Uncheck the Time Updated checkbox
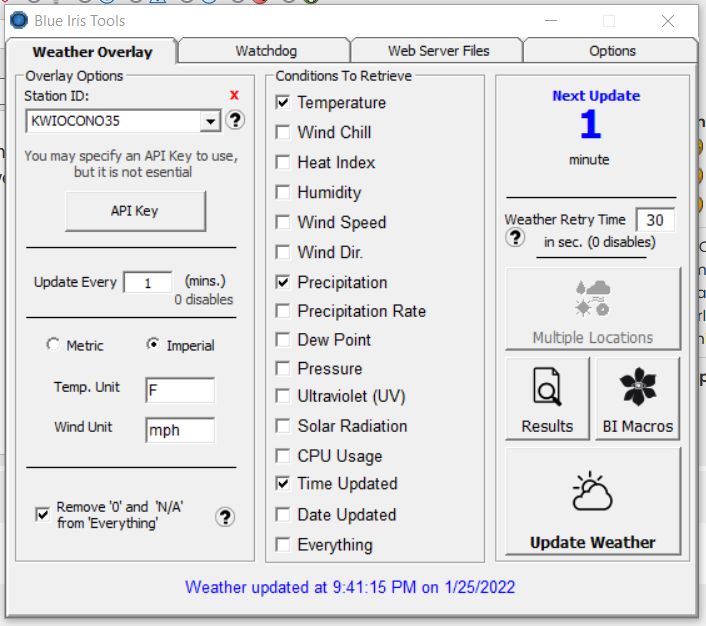This screenshot has height=626, width=706. click(x=282, y=484)
